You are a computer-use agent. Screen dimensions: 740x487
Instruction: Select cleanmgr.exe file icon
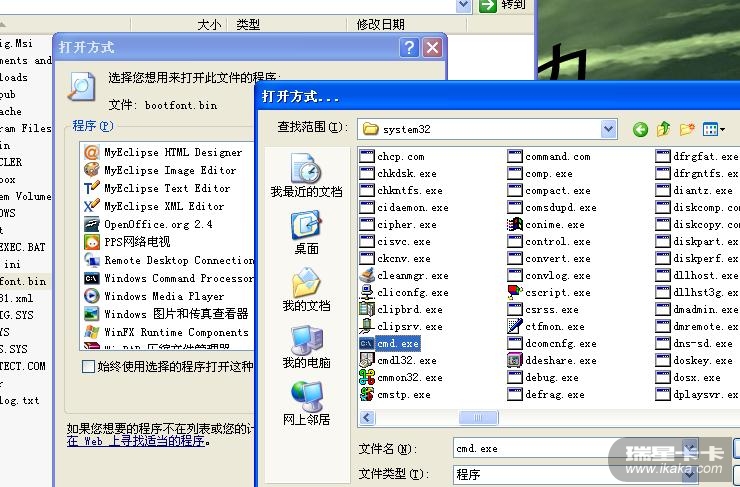pyautogui.click(x=367, y=275)
